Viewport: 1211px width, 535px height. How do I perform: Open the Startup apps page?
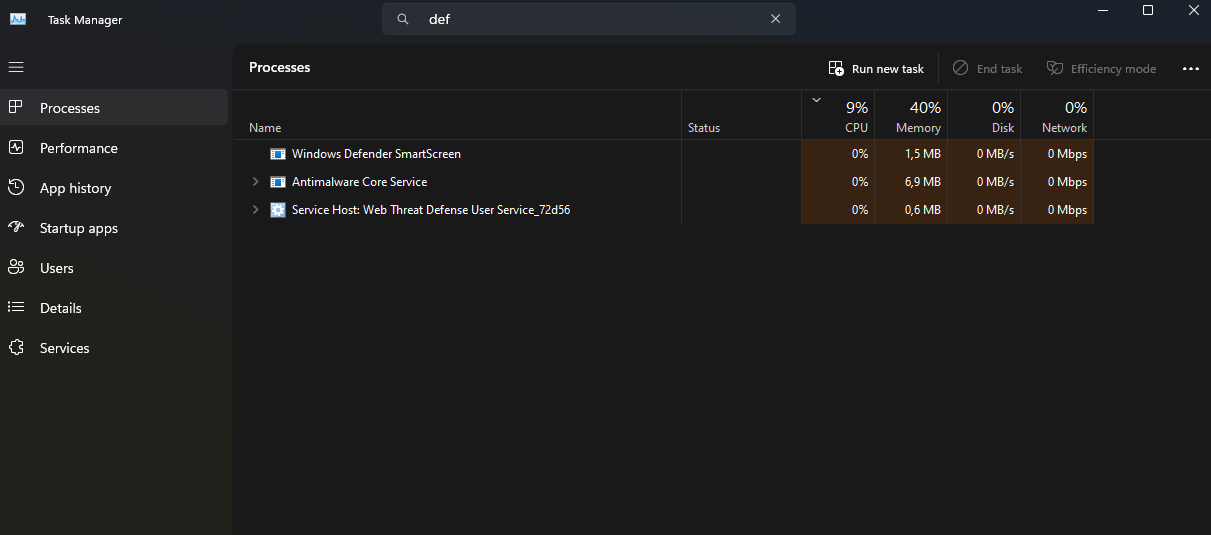click(115, 228)
